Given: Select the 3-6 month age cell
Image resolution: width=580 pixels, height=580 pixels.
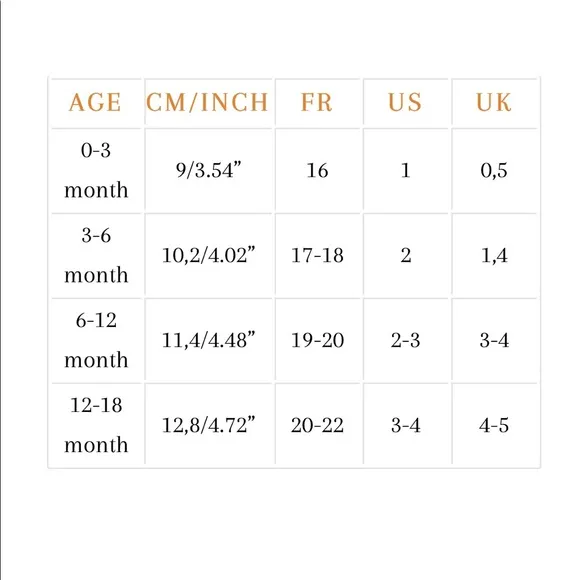Looking at the screenshot, I should click(x=96, y=255).
